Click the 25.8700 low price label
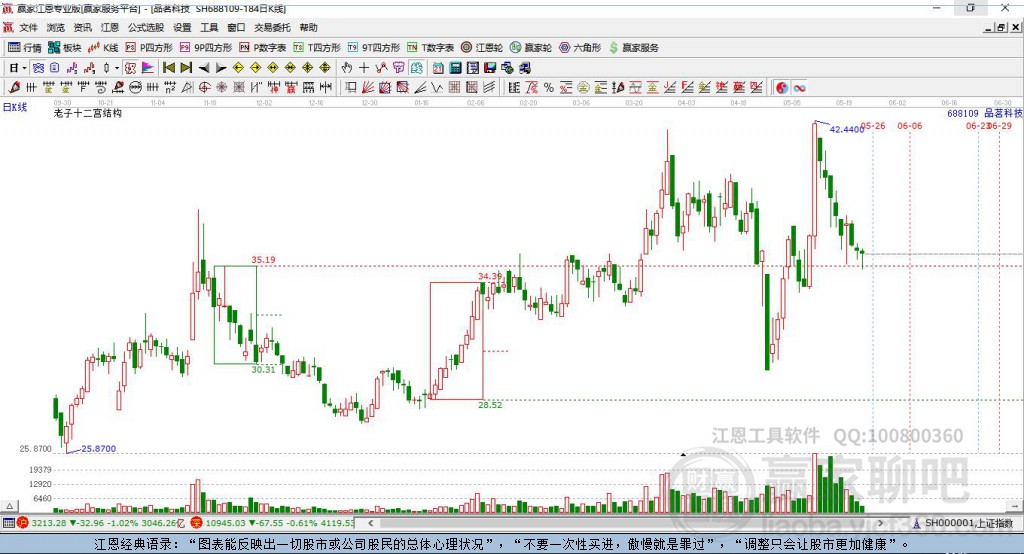Image resolution: width=1024 pixels, height=554 pixels. [x=99, y=449]
